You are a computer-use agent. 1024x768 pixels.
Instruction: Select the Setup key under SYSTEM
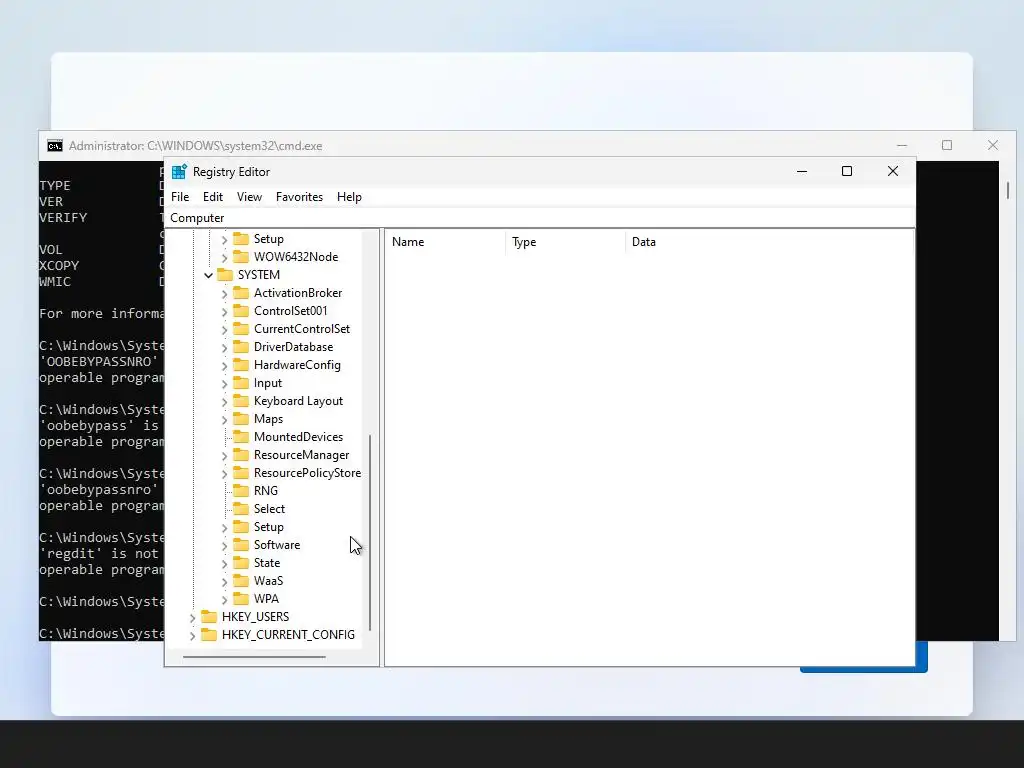[268, 526]
